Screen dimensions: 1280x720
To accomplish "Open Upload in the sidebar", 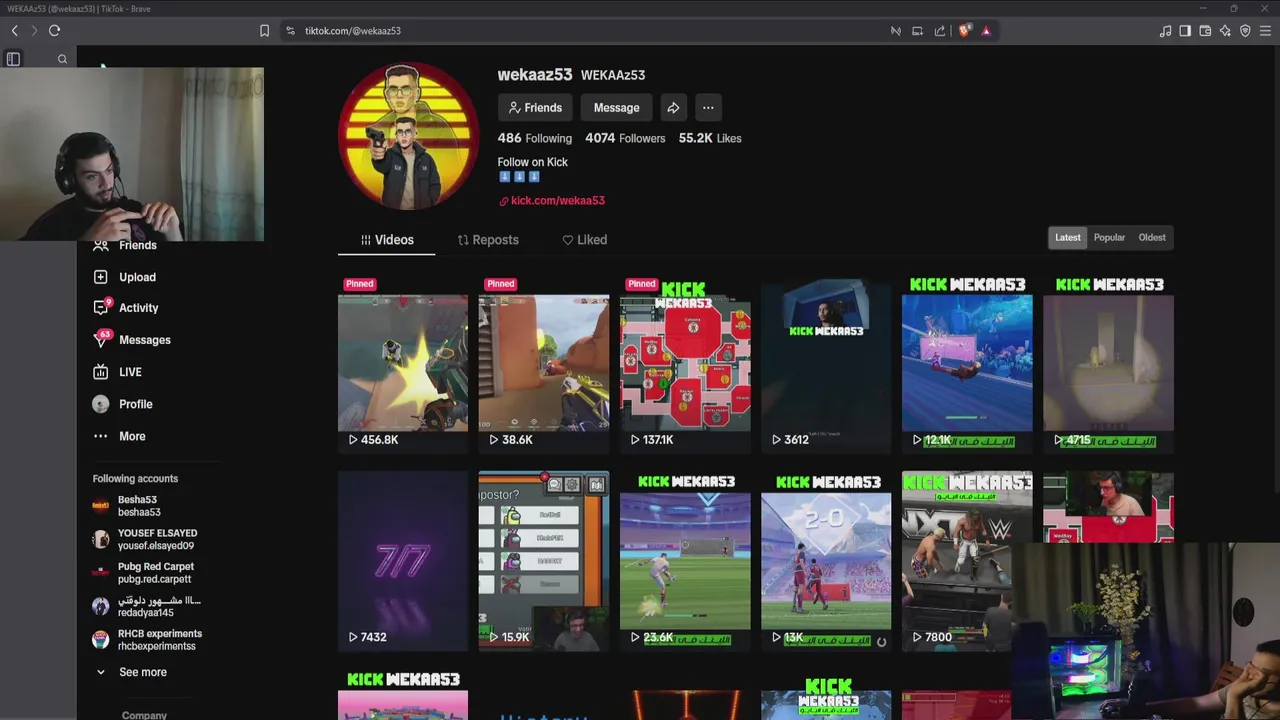I will pyautogui.click(x=137, y=277).
